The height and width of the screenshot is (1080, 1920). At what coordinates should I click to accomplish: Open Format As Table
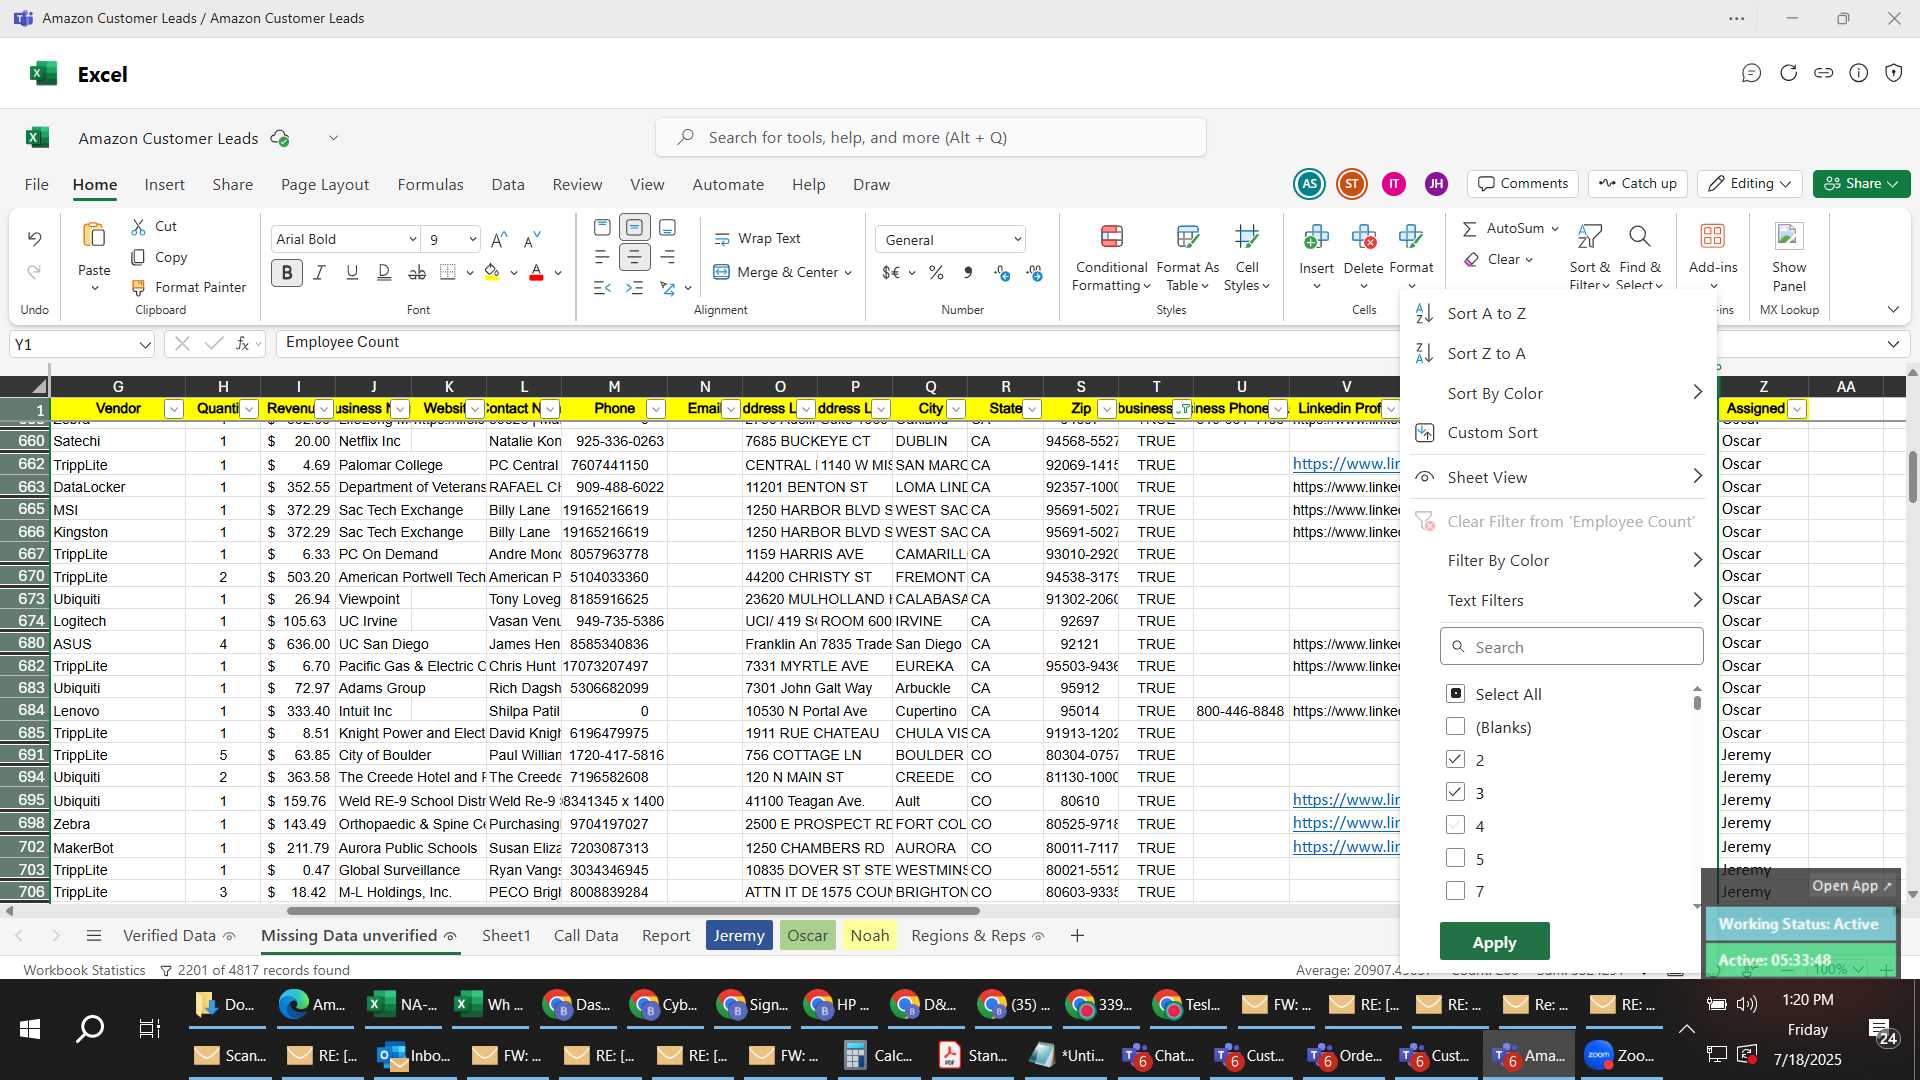click(x=1187, y=258)
